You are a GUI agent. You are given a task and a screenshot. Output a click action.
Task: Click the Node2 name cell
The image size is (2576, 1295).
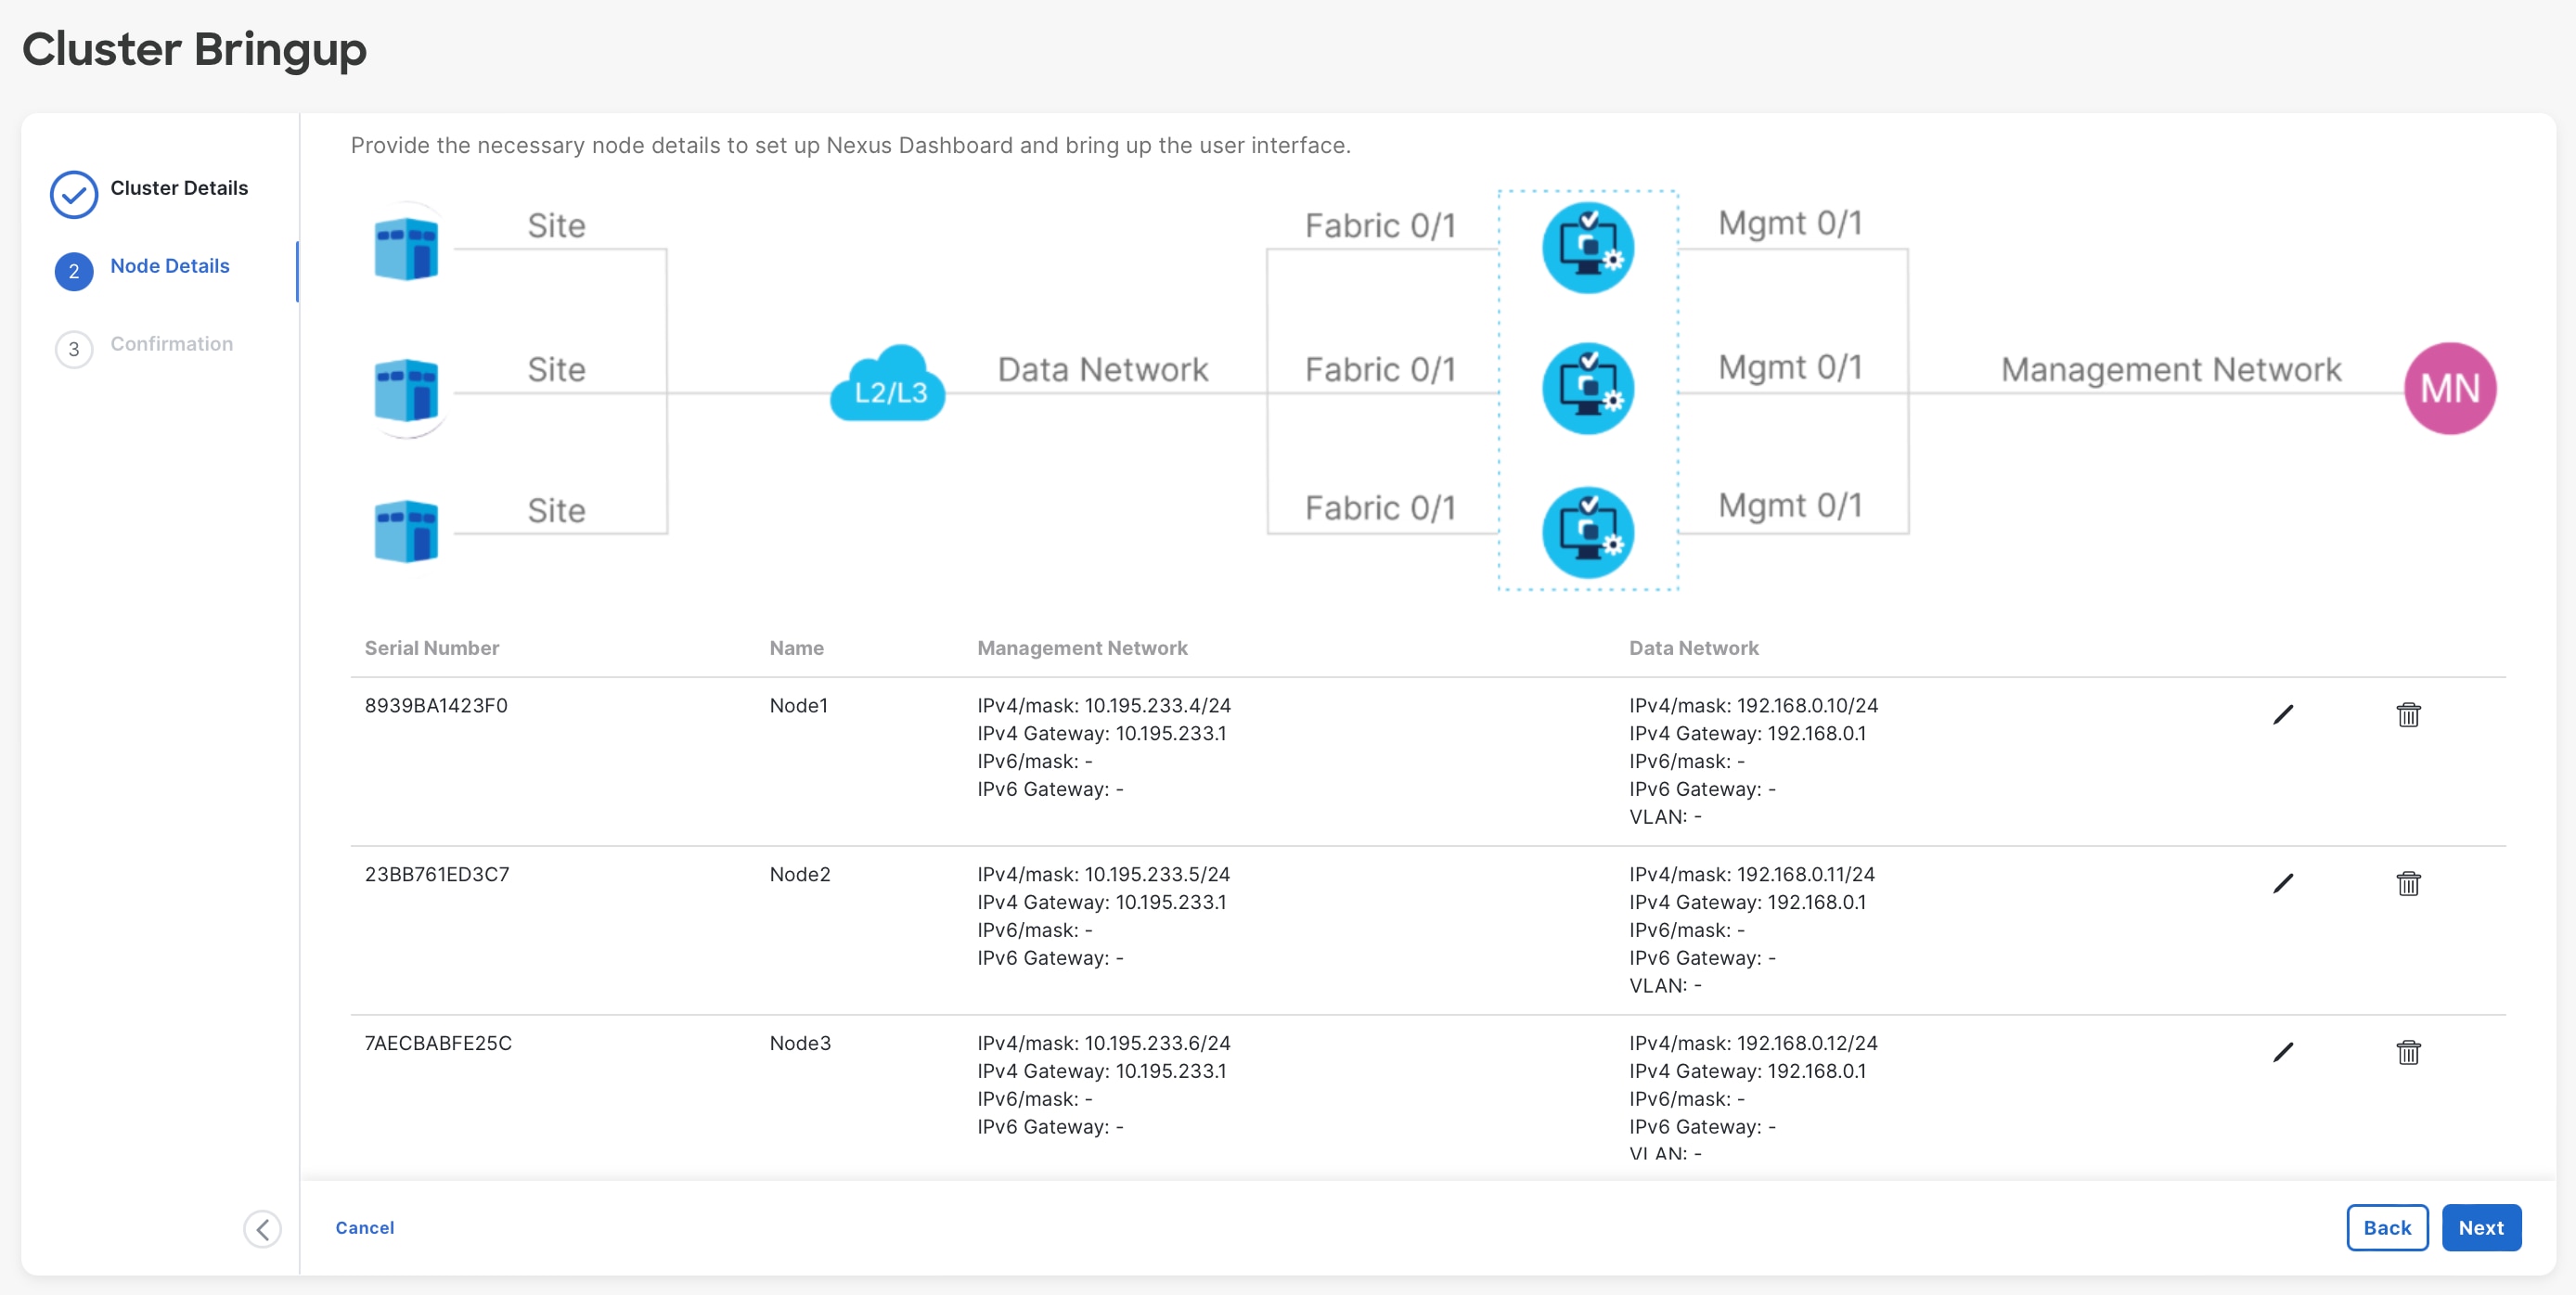pyautogui.click(x=800, y=875)
